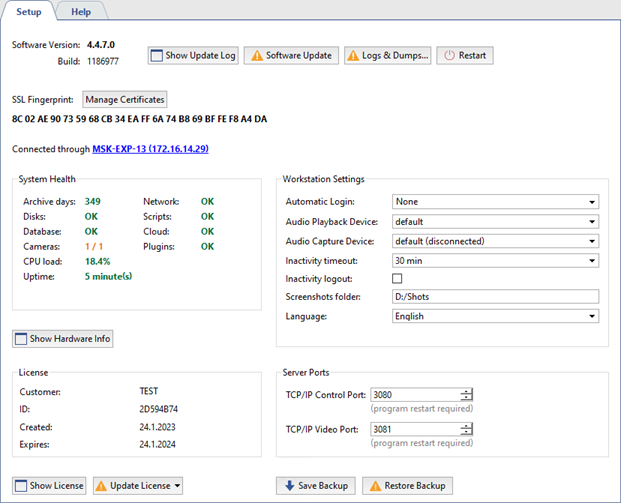Open Logs & Dumps warning button

388,55
